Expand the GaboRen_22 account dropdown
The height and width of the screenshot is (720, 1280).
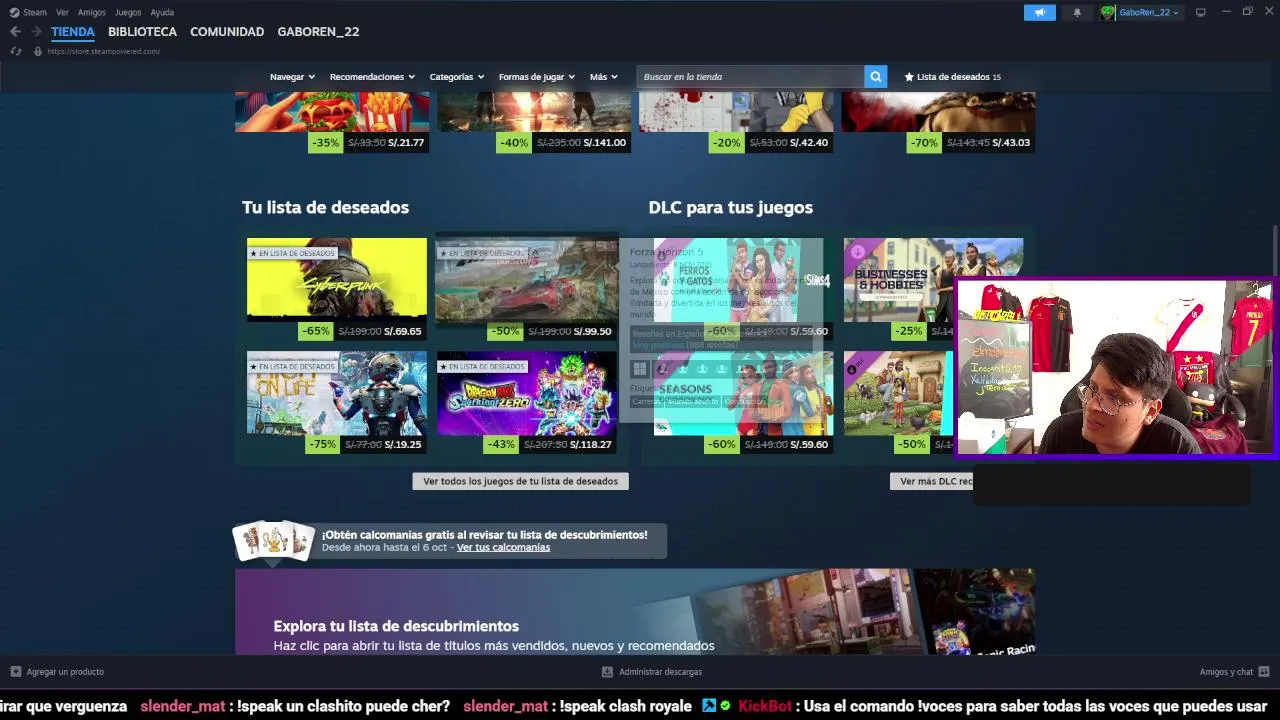pyautogui.click(x=1149, y=12)
